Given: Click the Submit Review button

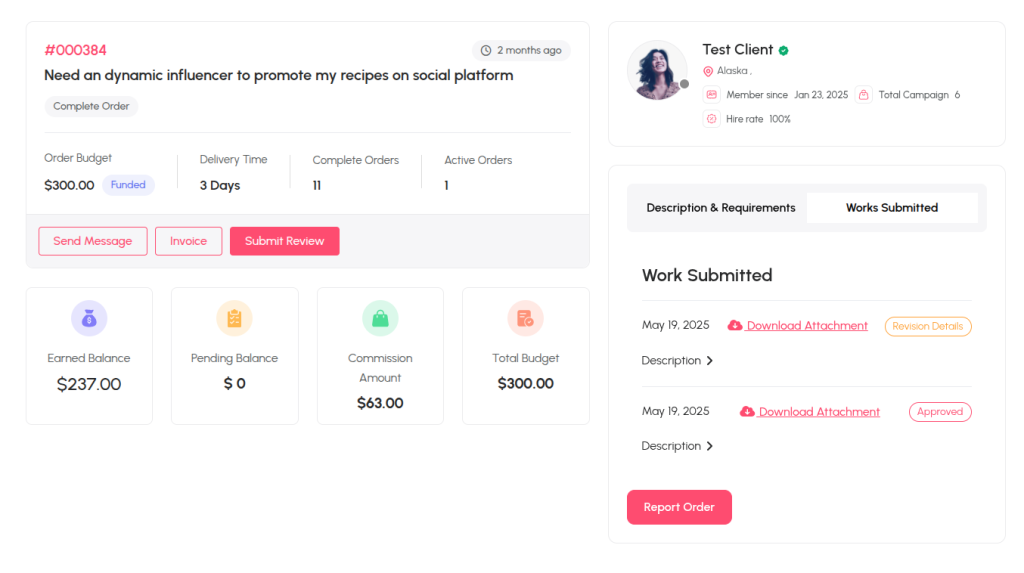Looking at the screenshot, I should coord(285,241).
